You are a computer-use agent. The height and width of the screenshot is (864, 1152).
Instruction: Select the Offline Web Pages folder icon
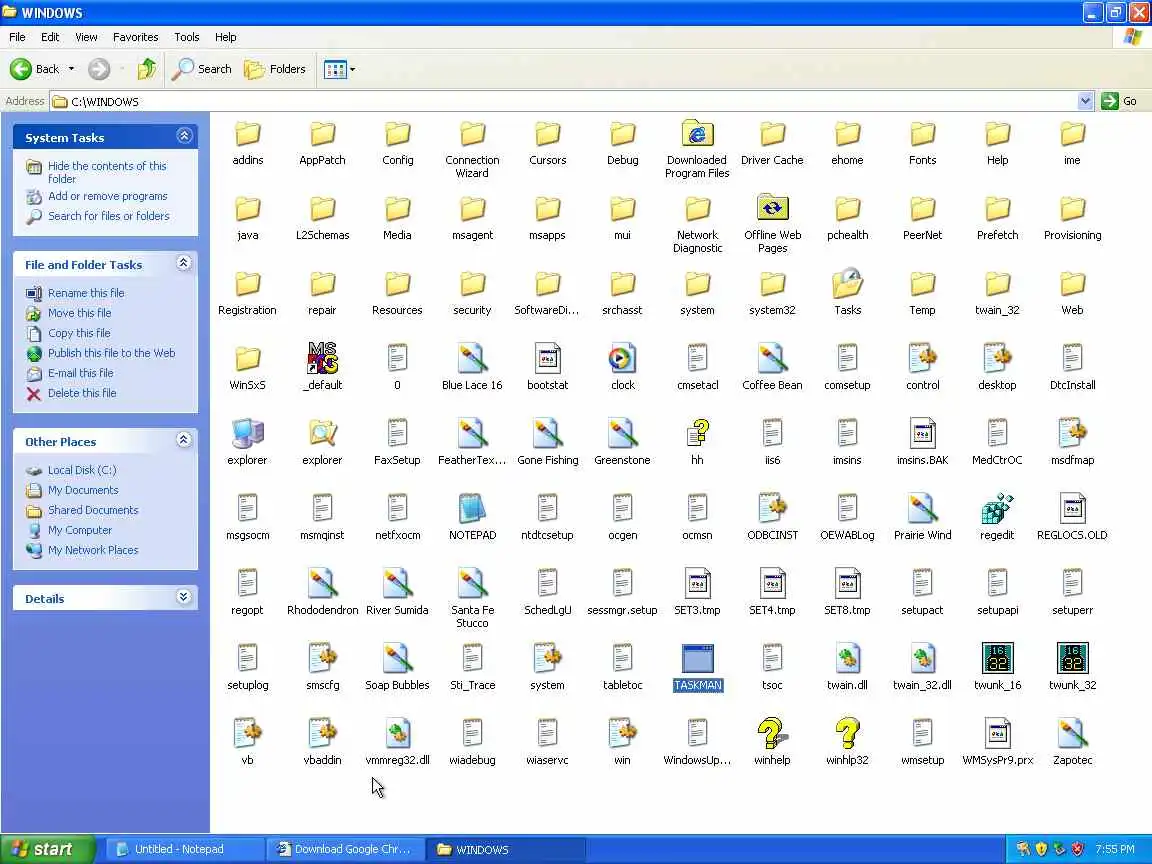(772, 209)
